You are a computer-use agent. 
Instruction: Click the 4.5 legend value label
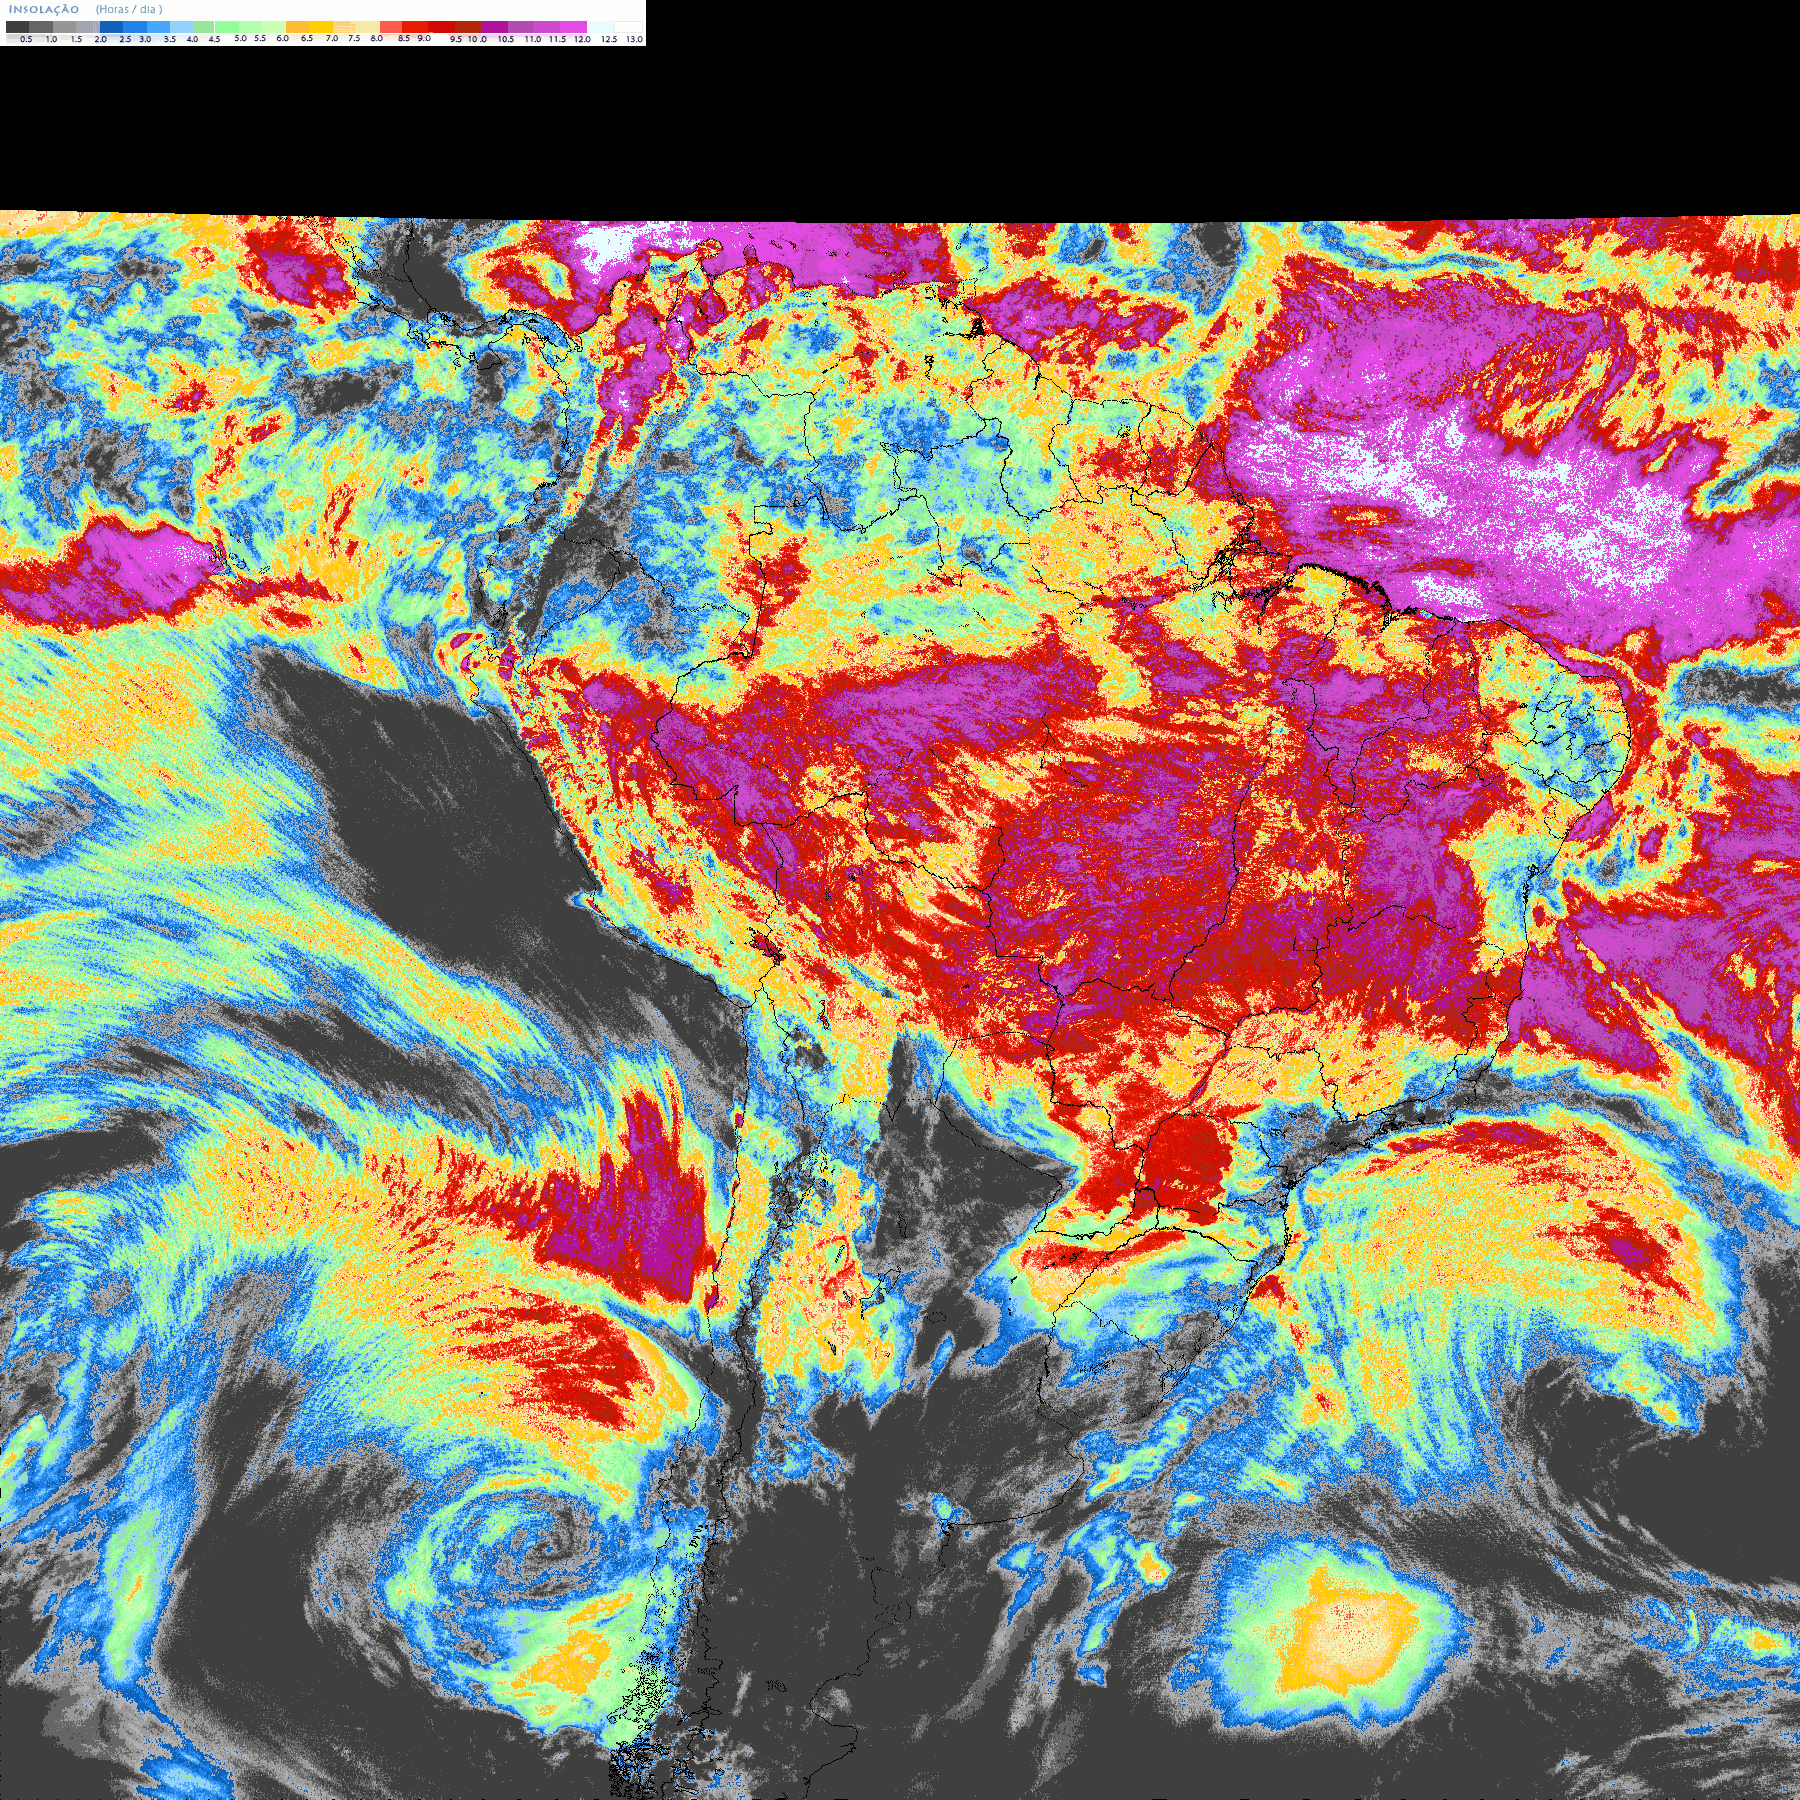click(214, 39)
